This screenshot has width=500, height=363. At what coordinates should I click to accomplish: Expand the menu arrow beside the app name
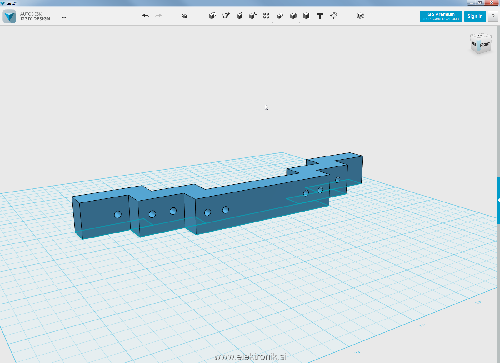click(64, 17)
